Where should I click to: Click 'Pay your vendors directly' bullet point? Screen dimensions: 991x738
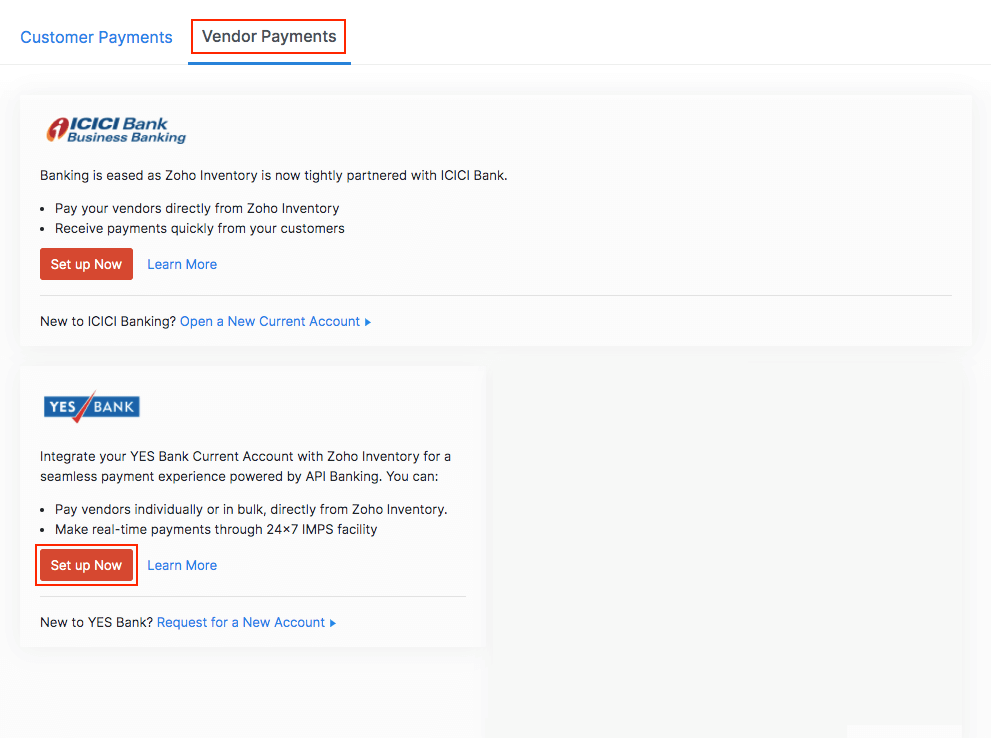tap(197, 209)
